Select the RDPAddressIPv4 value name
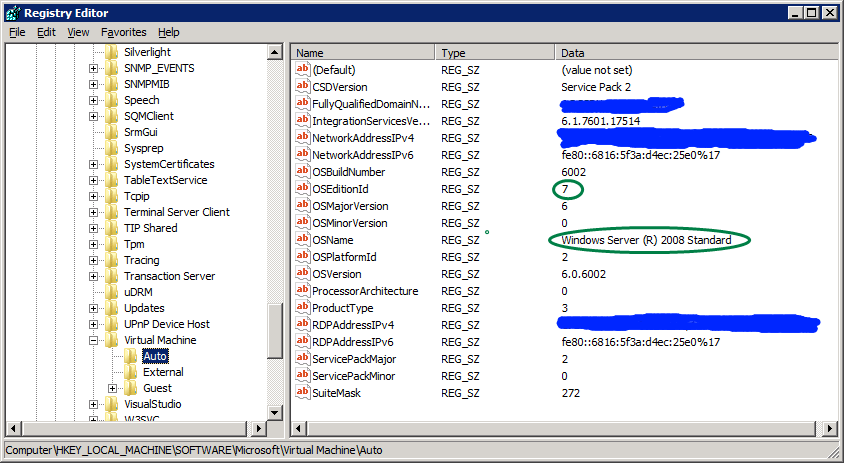The height and width of the screenshot is (463, 844). tap(353, 325)
